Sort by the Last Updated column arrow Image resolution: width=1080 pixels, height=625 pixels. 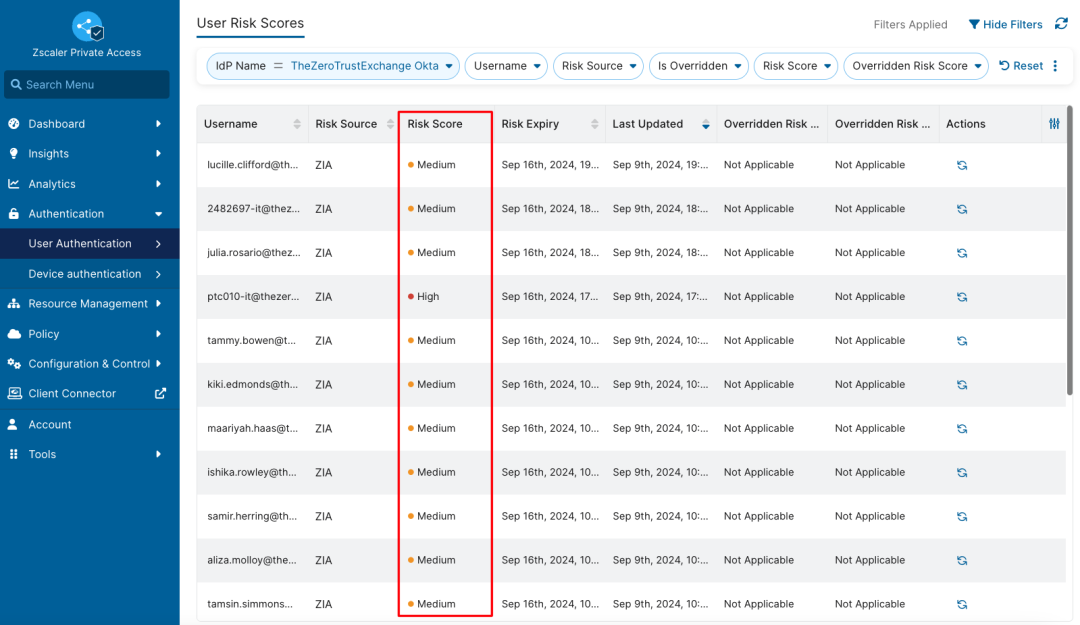[x=706, y=124]
